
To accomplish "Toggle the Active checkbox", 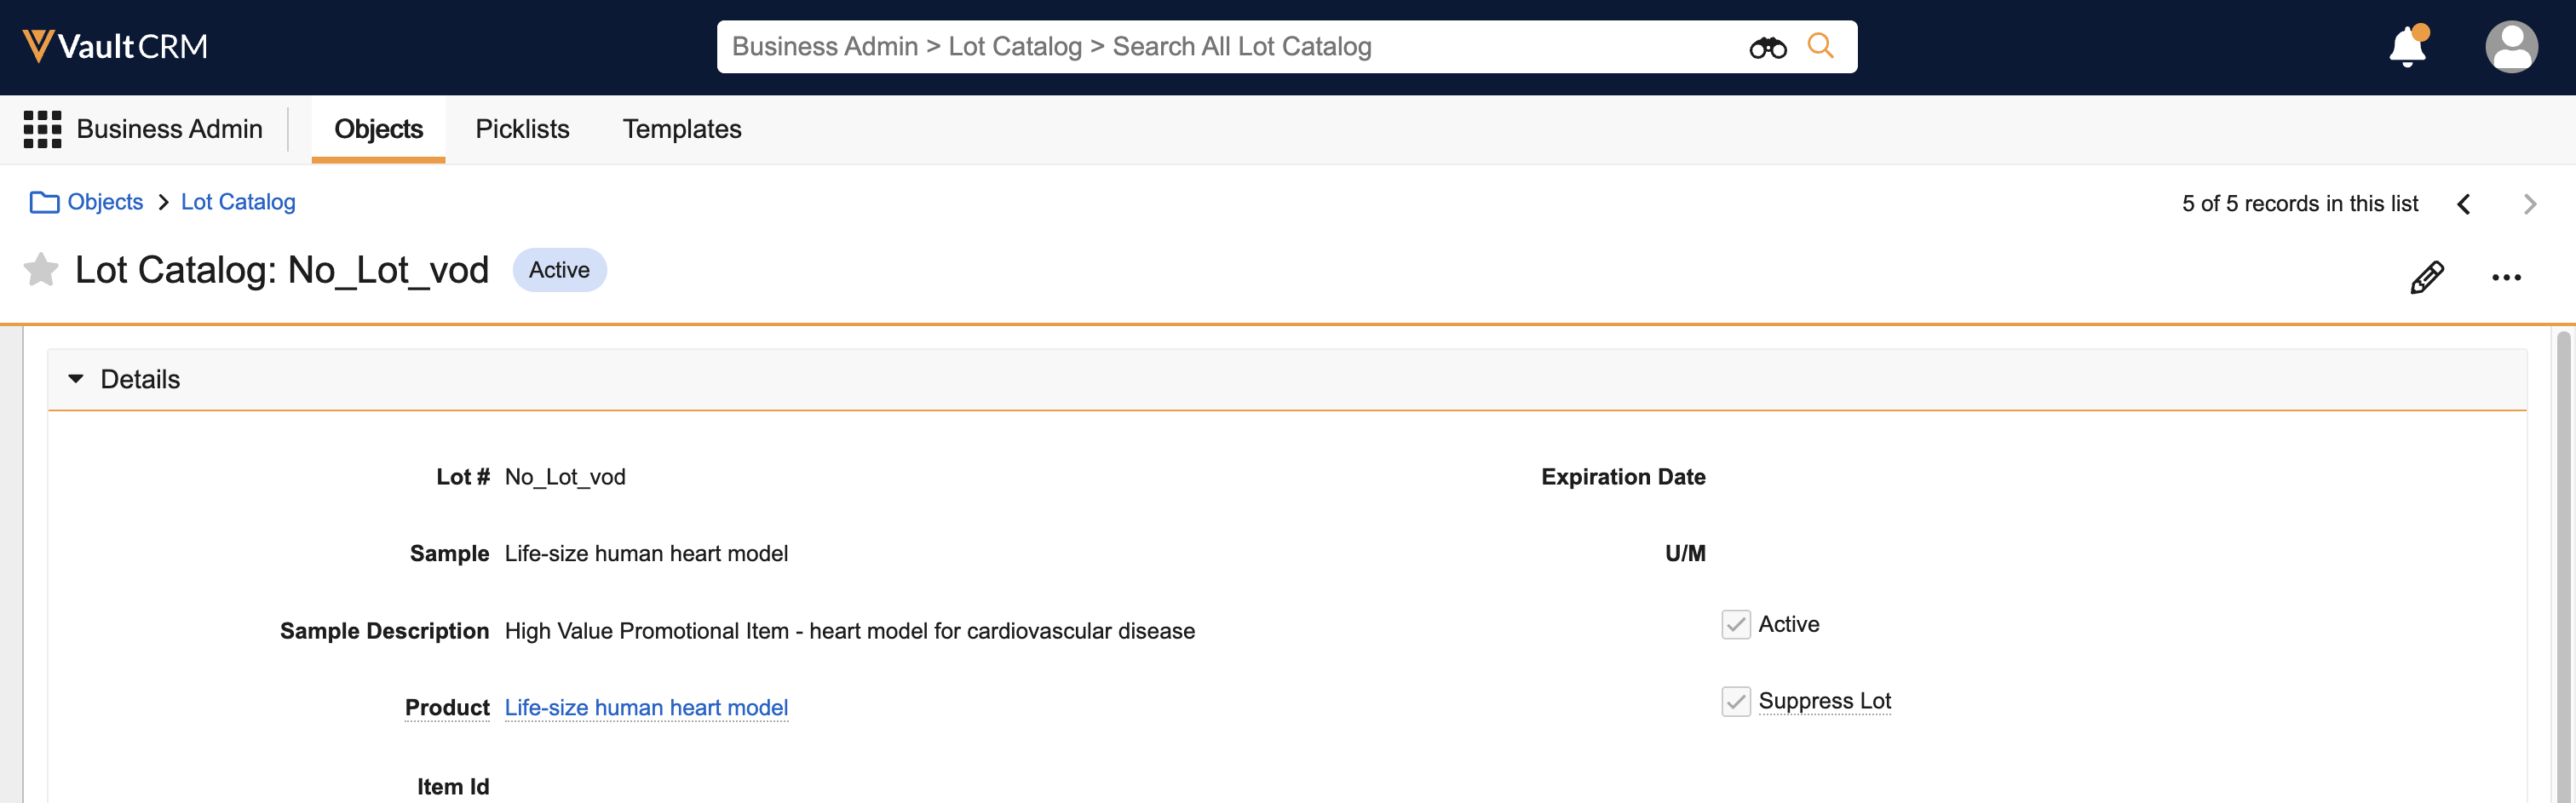I will (x=1735, y=624).
